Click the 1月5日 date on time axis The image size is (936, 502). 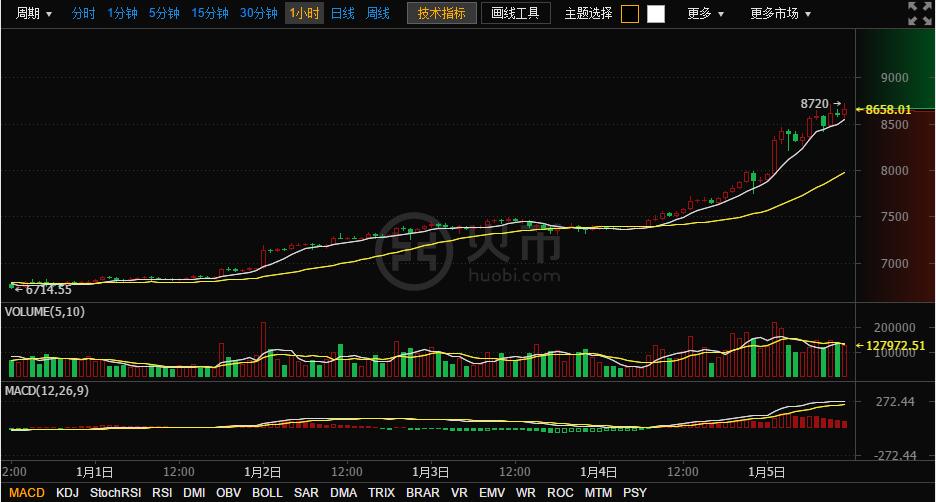pyautogui.click(x=766, y=472)
